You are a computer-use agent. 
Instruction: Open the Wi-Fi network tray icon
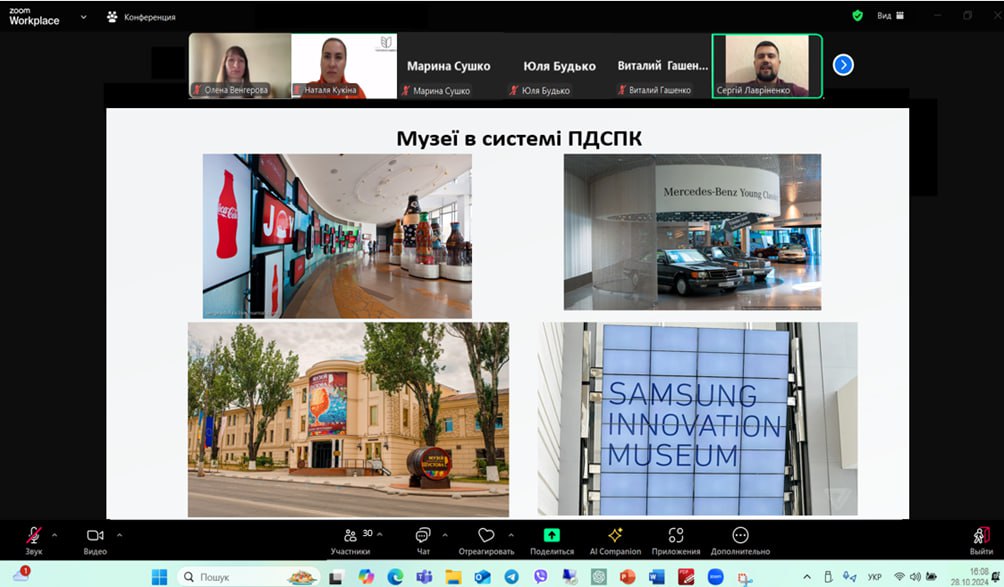tap(899, 577)
